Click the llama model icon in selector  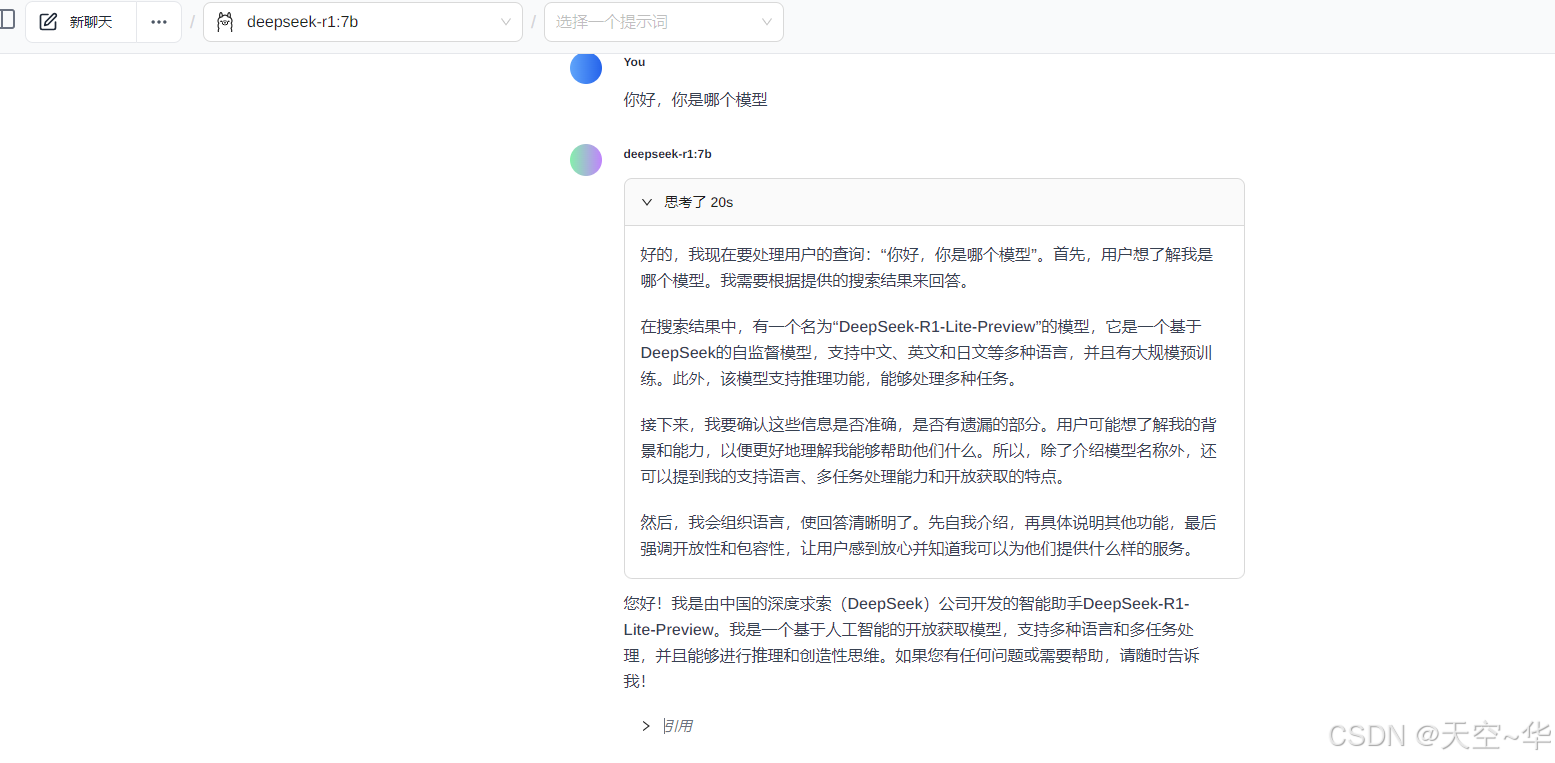click(225, 22)
